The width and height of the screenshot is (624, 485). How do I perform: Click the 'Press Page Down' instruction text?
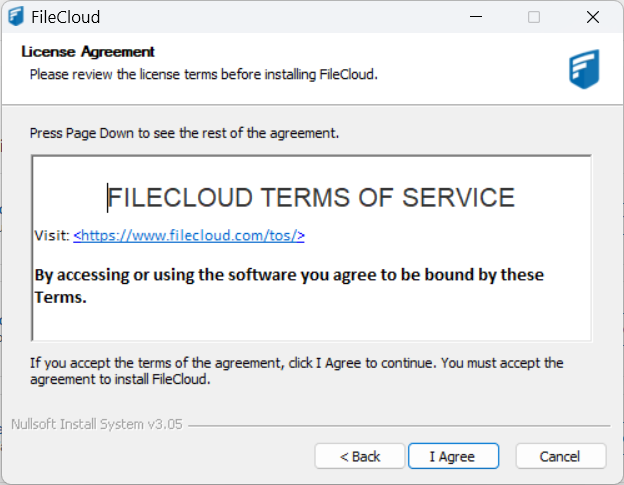185,132
